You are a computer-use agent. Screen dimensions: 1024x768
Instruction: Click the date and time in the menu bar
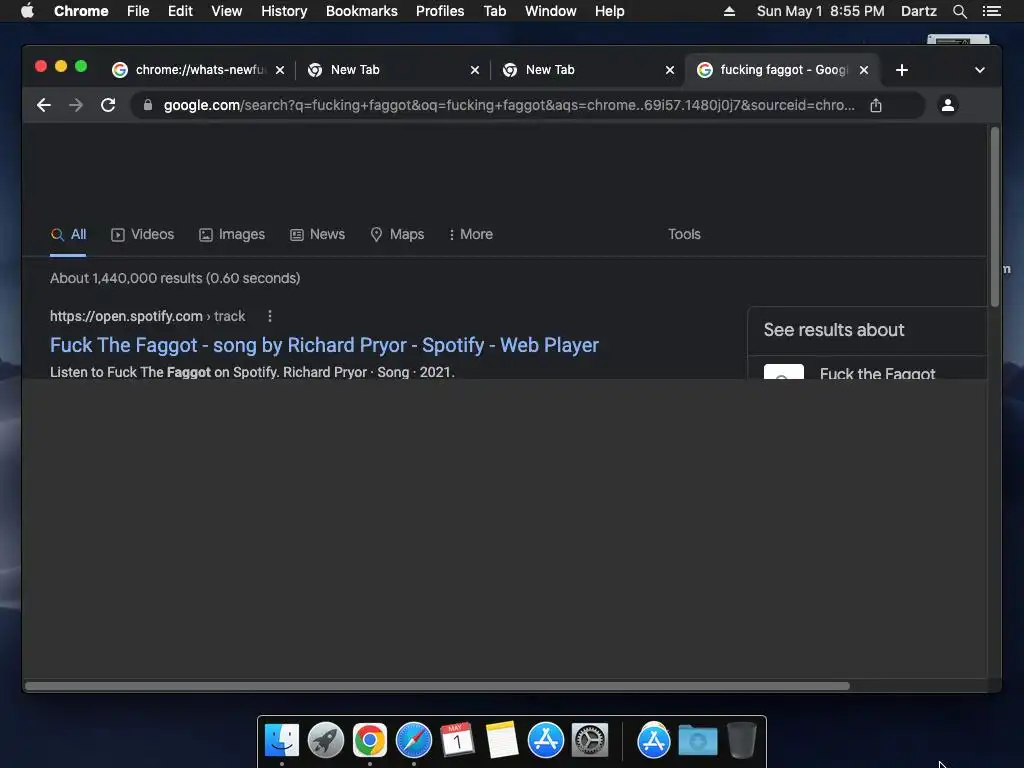[x=820, y=11]
